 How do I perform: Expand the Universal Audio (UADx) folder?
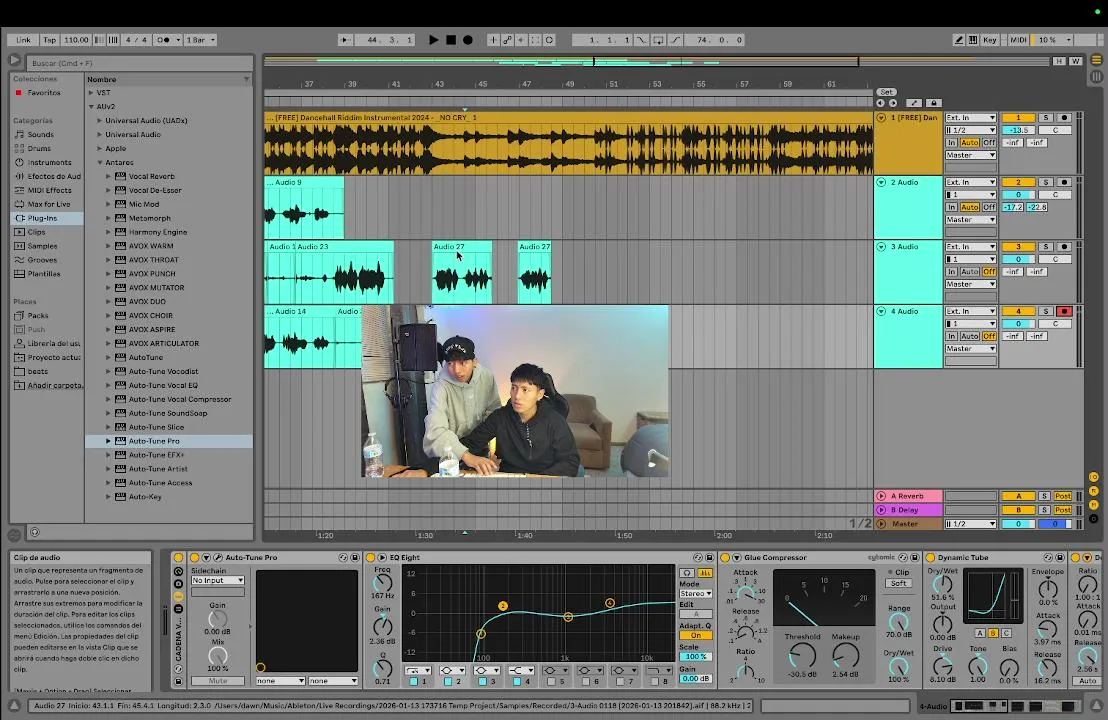point(100,121)
